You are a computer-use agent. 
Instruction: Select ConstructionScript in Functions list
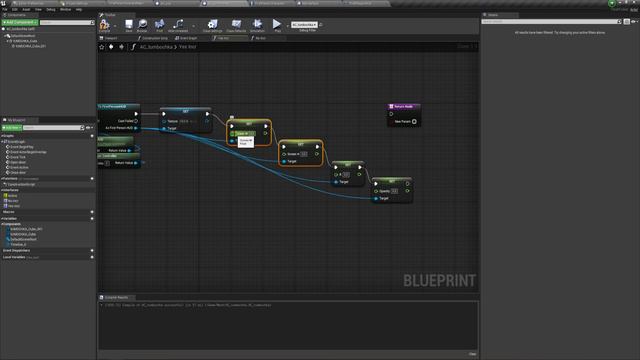point(22,184)
